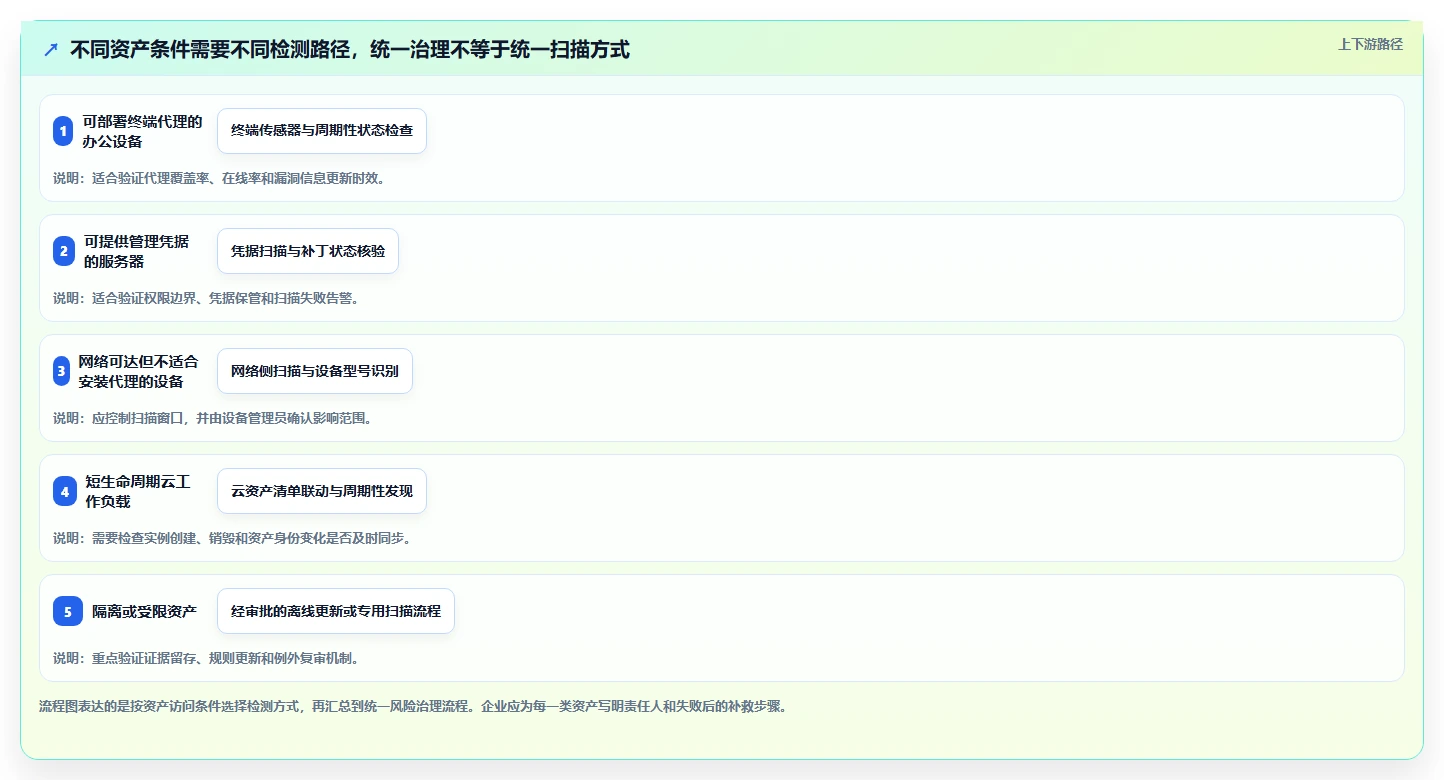
Task: Click the label 可部署终端代理的办公设备
Action: (x=142, y=131)
